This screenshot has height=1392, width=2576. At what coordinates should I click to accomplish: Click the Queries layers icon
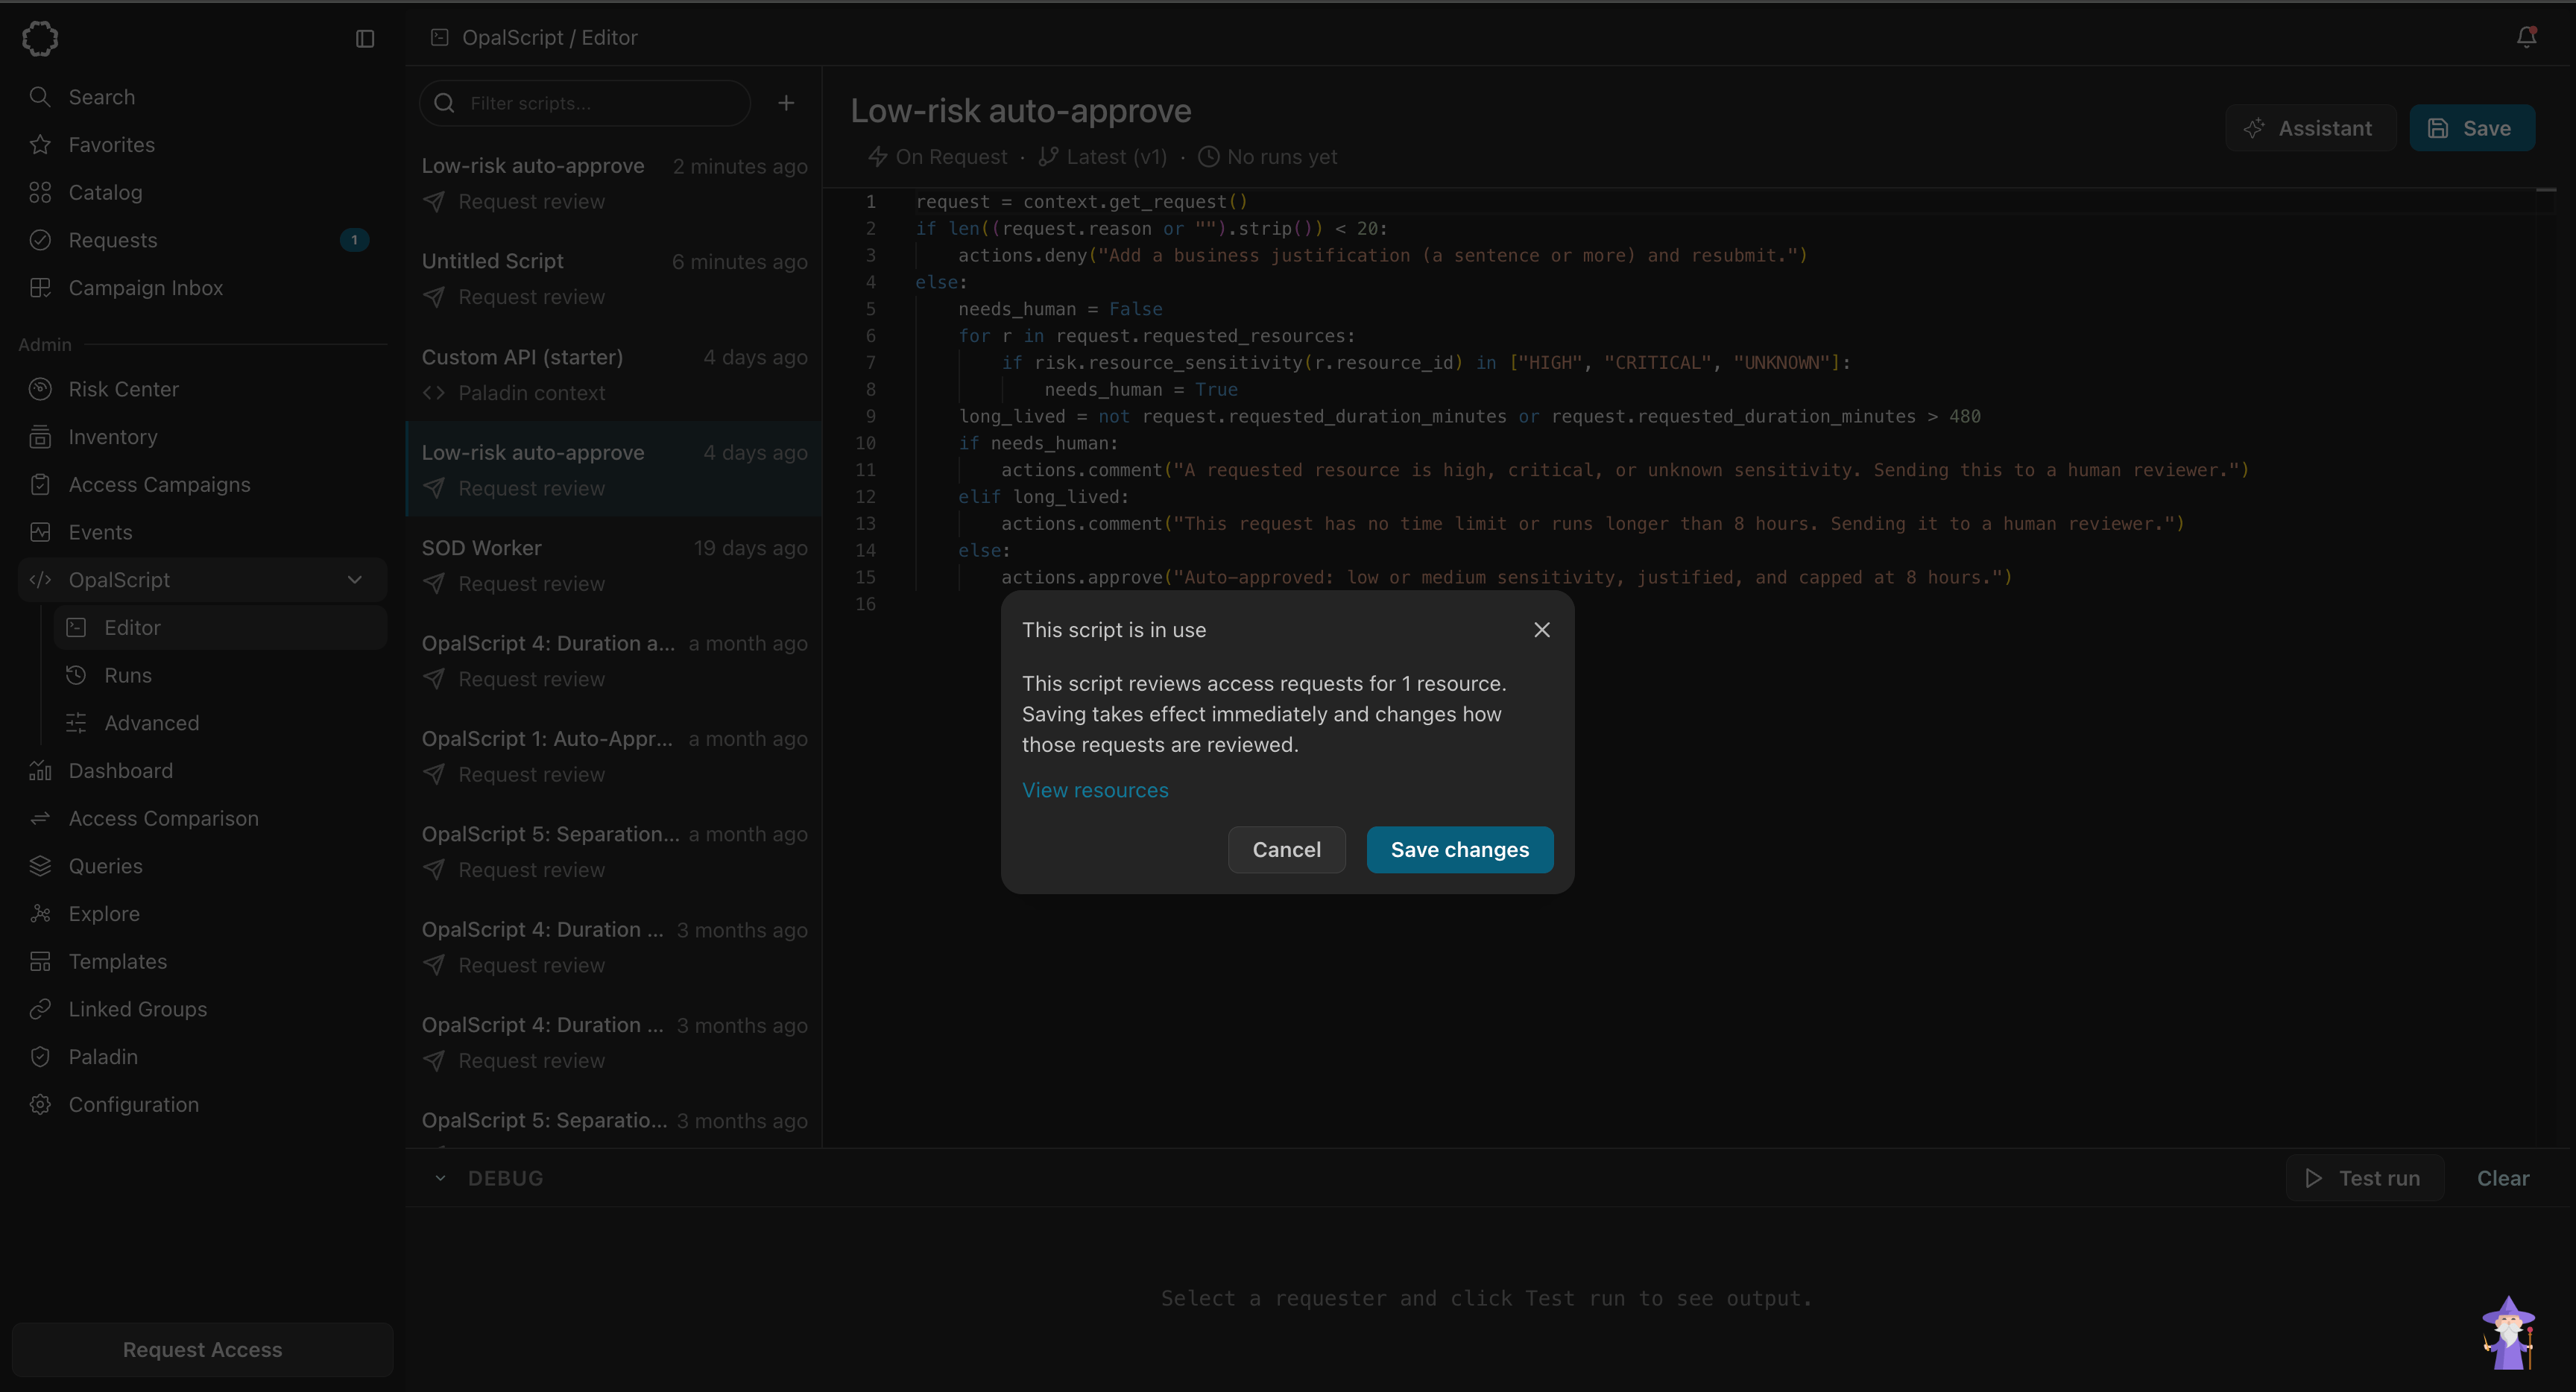[x=40, y=866]
